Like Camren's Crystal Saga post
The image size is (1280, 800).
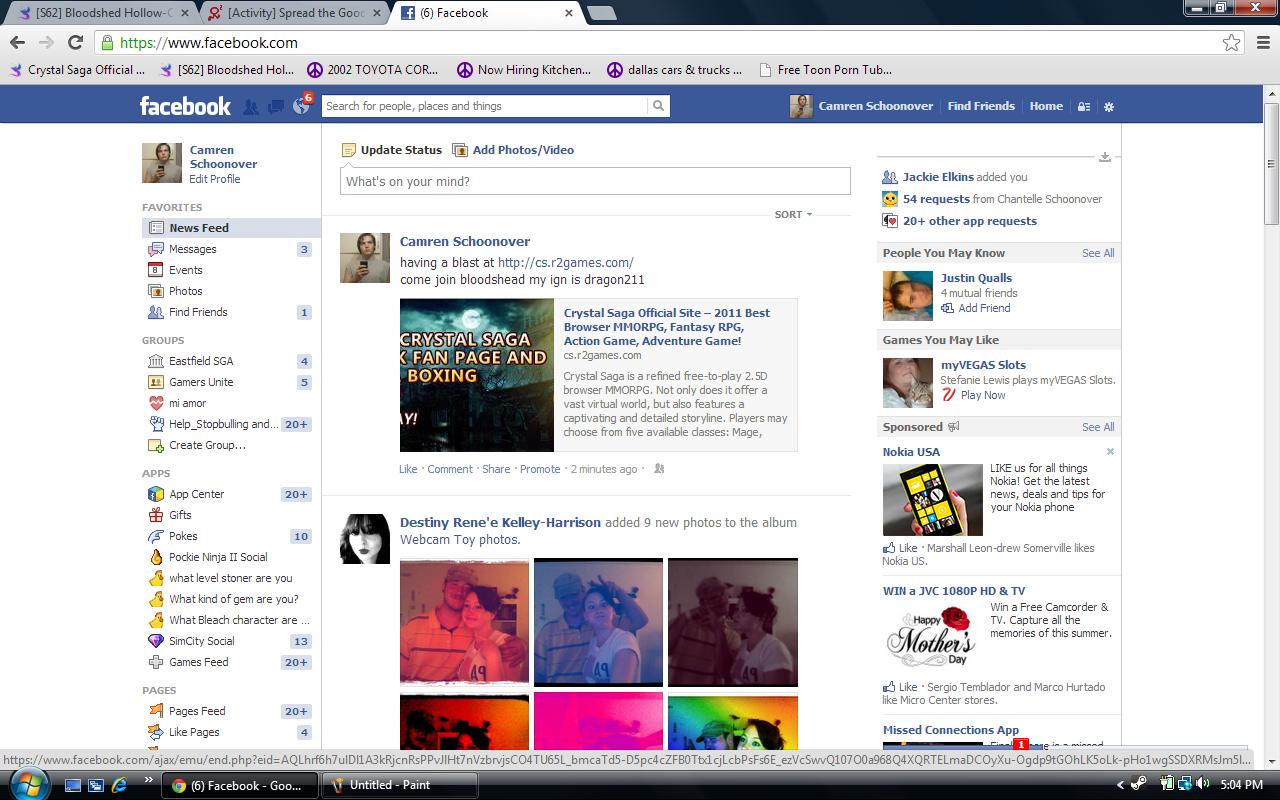tap(408, 469)
